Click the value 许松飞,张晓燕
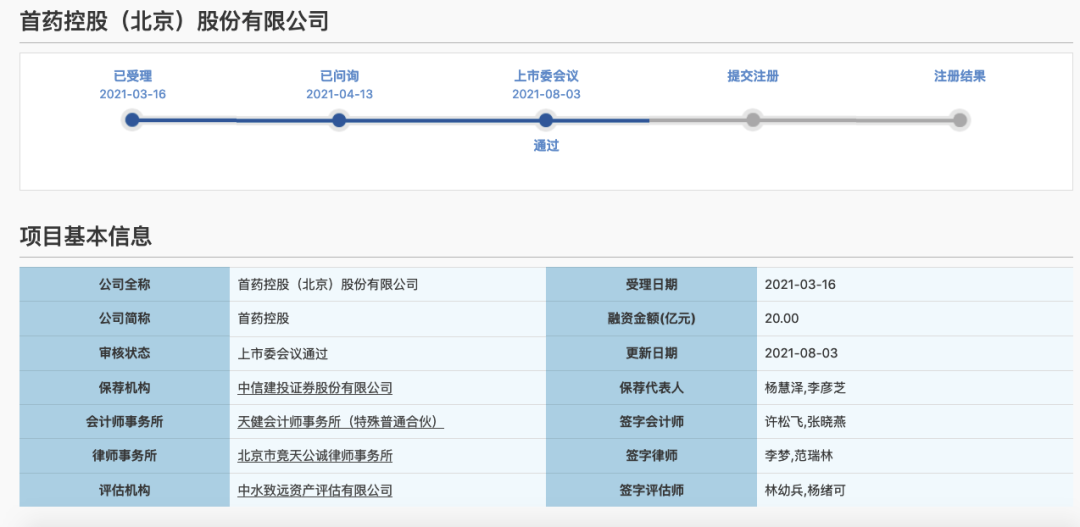 point(805,422)
